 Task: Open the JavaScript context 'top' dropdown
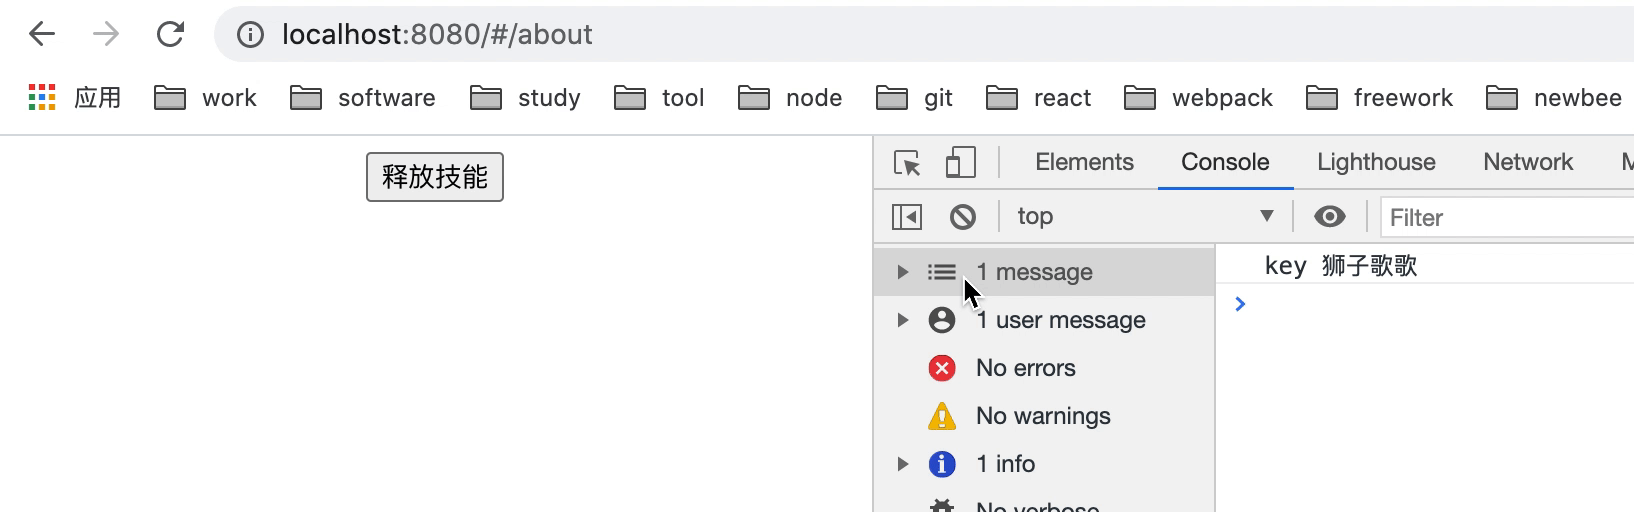(x=1145, y=217)
